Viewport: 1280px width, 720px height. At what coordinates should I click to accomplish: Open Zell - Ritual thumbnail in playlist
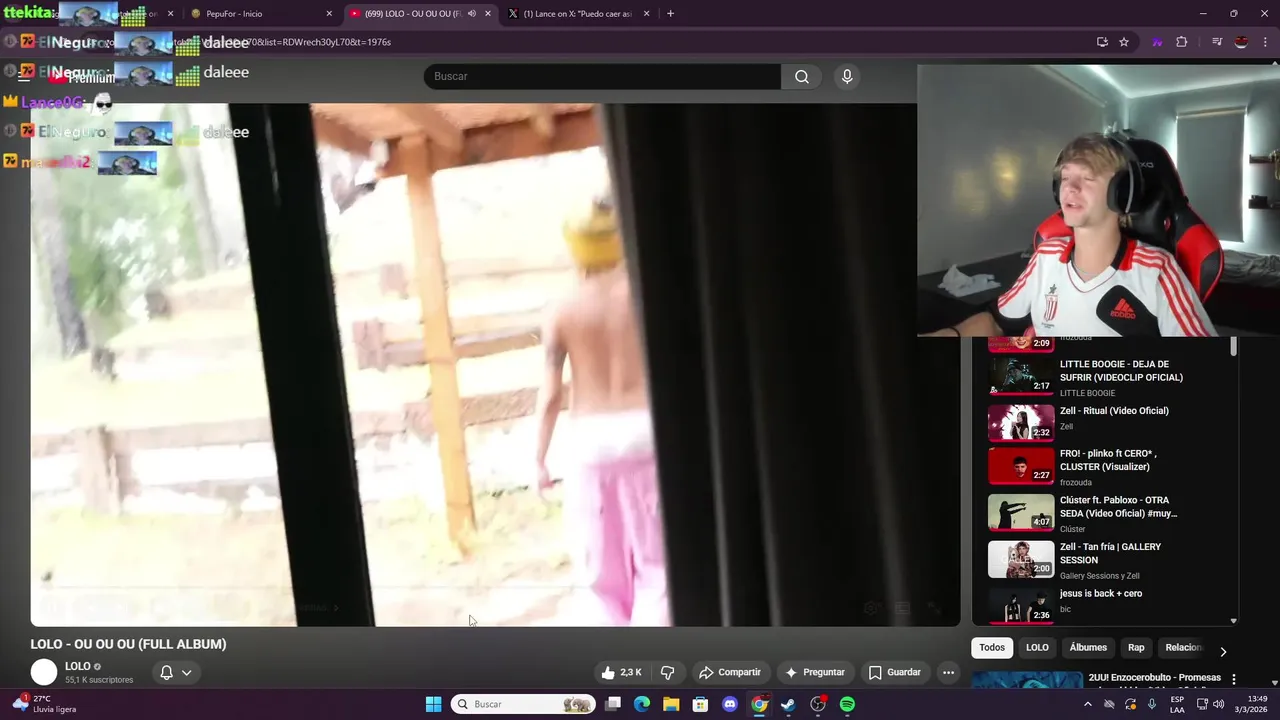point(1021,422)
